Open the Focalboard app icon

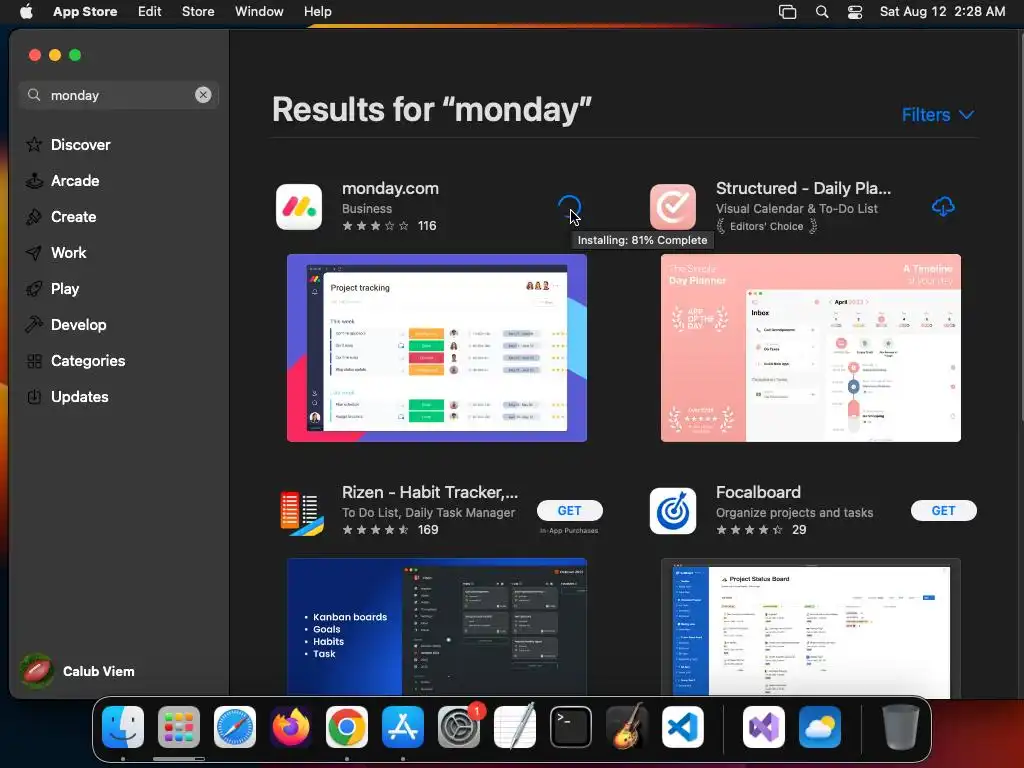click(x=673, y=511)
